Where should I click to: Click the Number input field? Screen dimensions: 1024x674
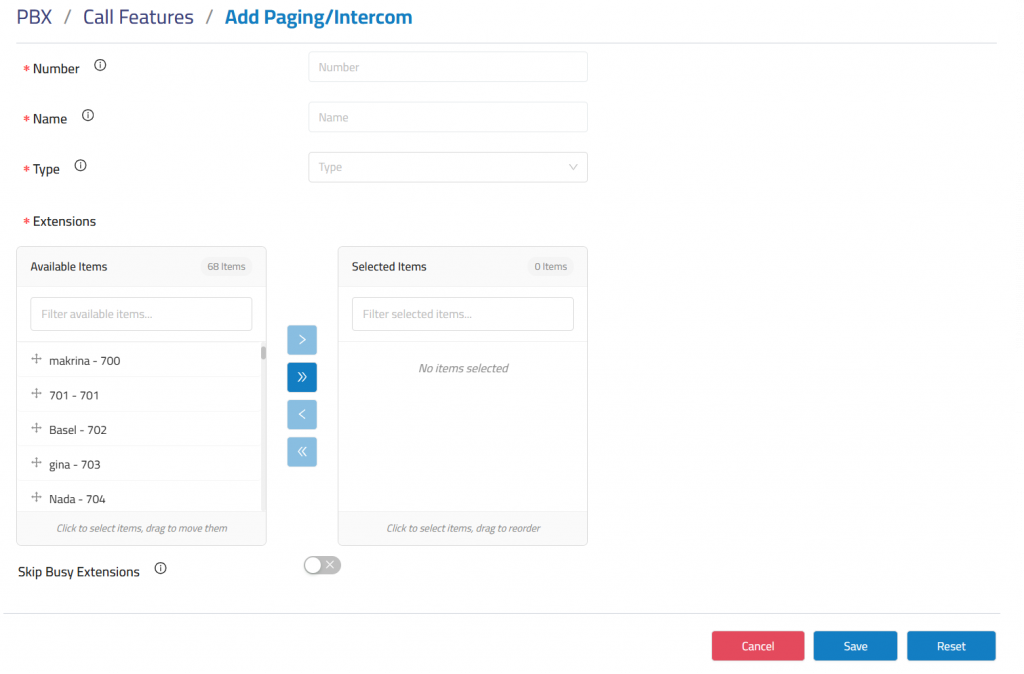click(x=447, y=67)
